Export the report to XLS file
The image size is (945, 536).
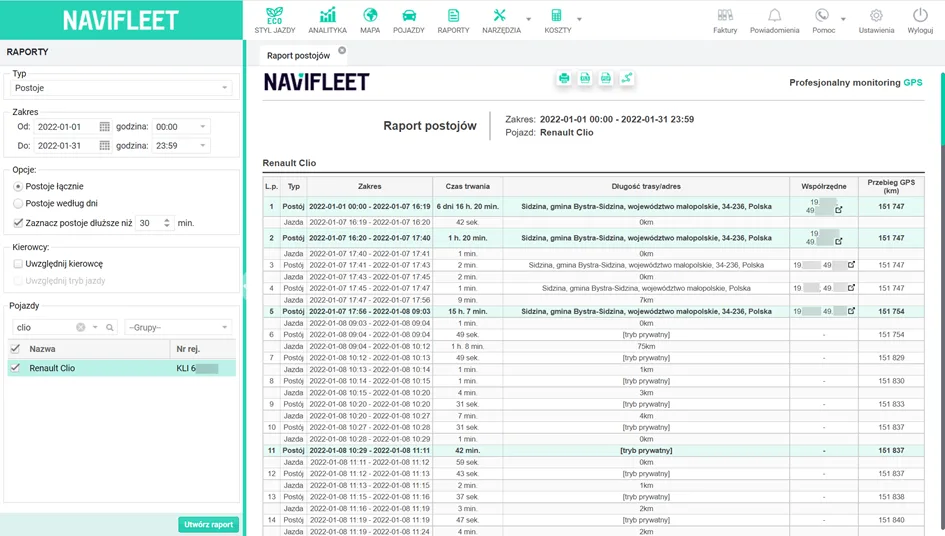click(x=585, y=78)
